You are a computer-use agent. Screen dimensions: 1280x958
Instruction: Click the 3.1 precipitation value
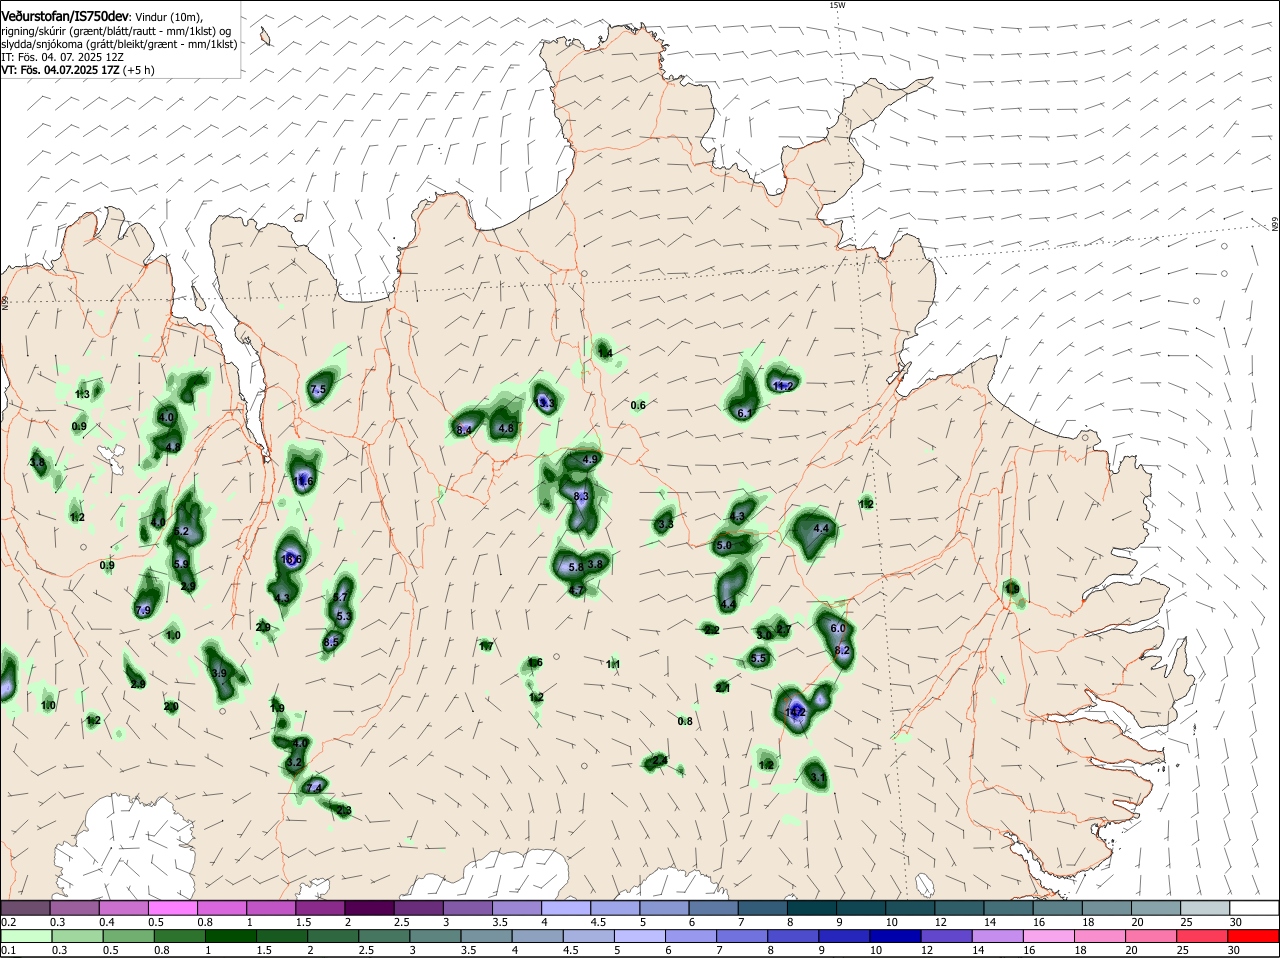click(817, 776)
